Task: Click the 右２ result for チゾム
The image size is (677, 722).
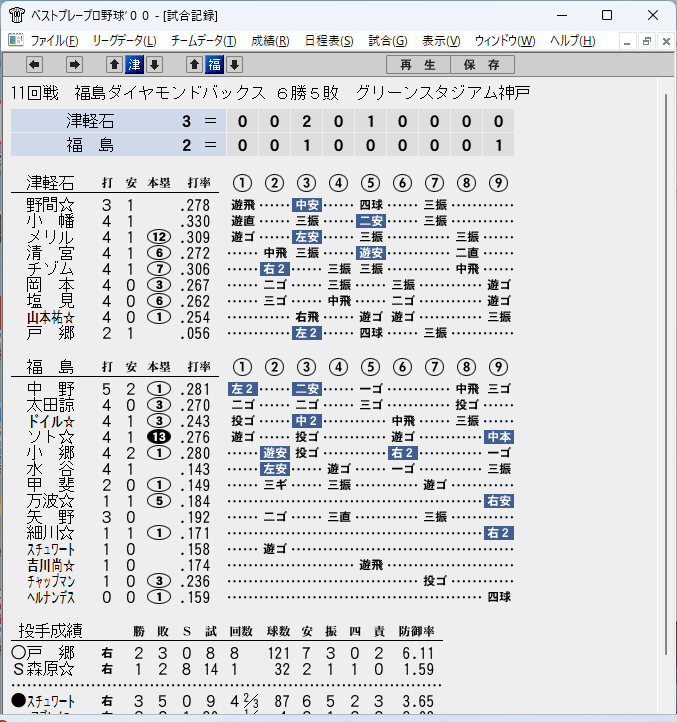Action: tap(275, 269)
